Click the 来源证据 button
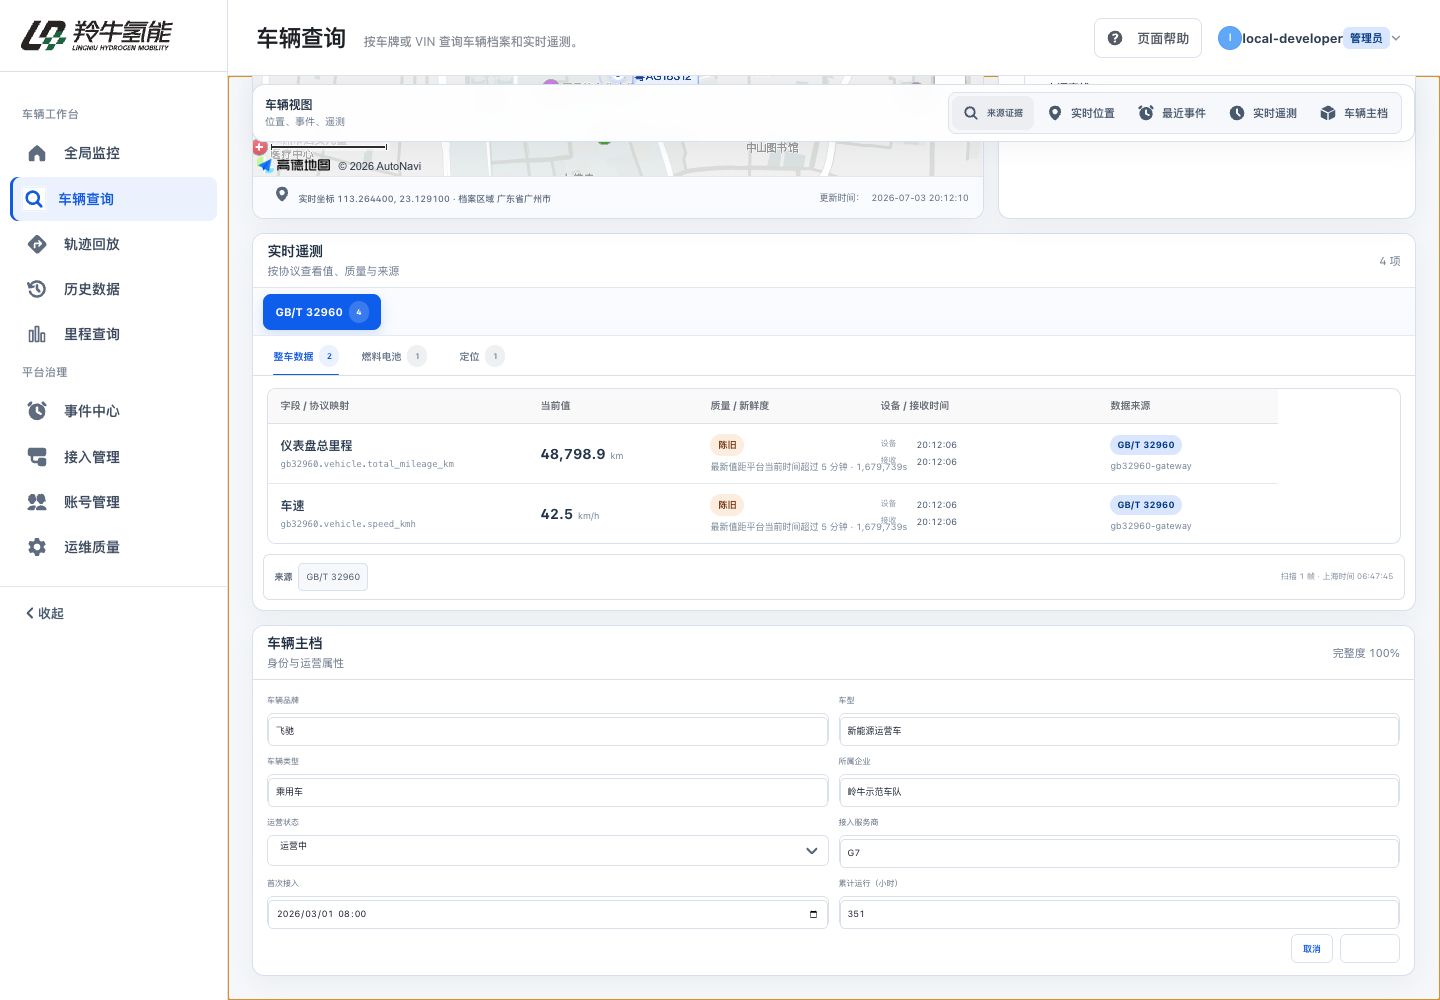 (x=993, y=113)
